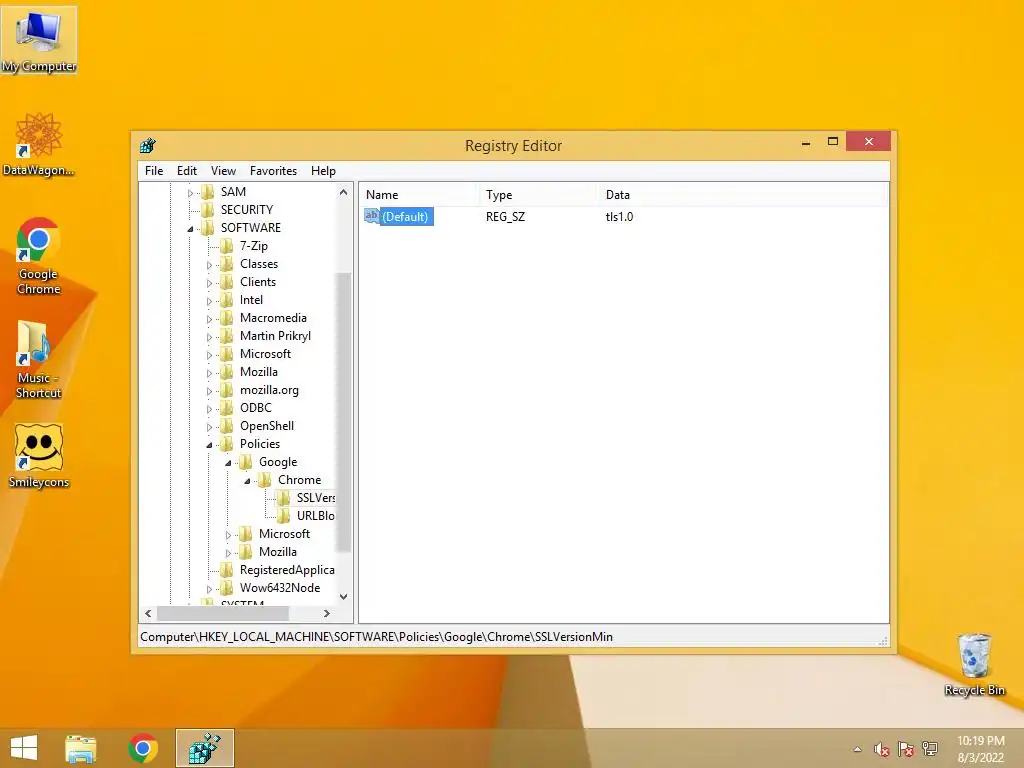
Task: Collapse the Google key under Policies
Action: (228, 462)
